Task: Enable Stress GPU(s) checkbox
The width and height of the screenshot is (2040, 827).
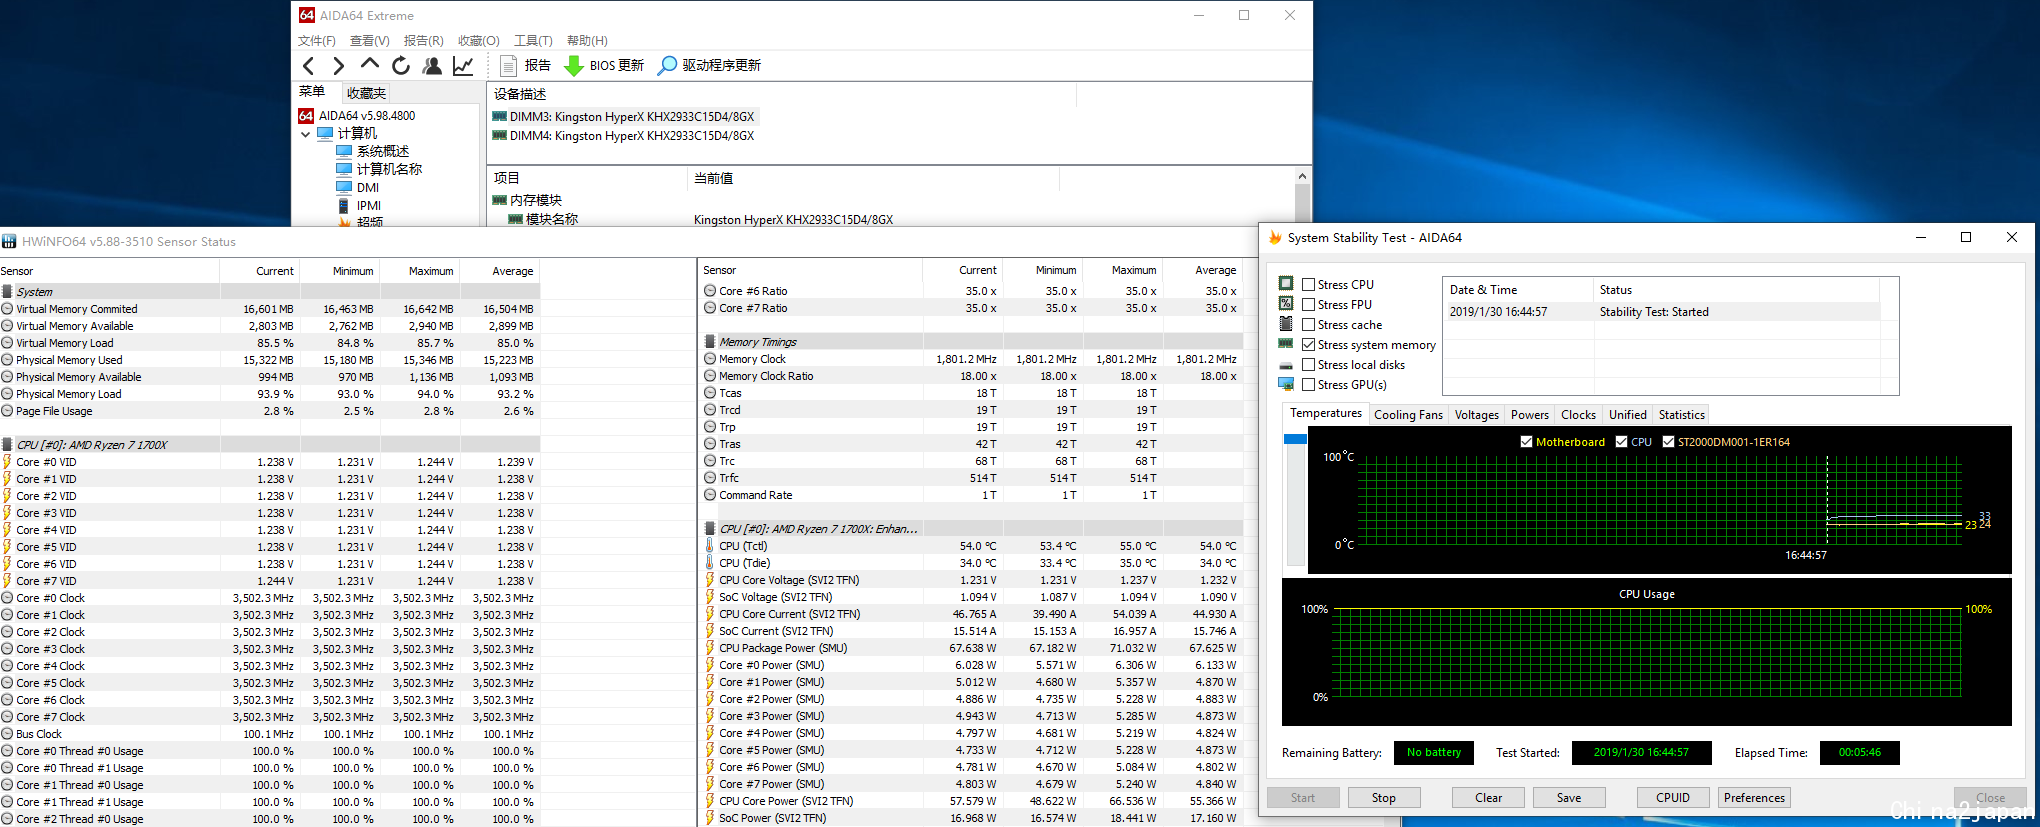Action: [1308, 385]
